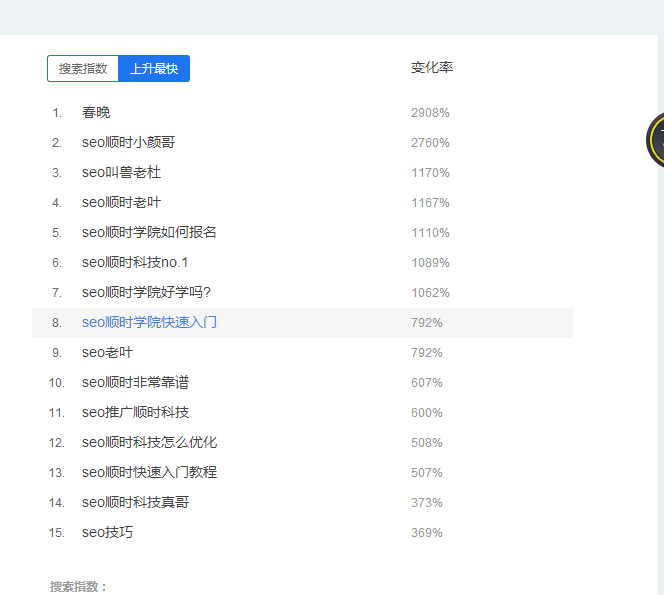Viewport: 664px width, 595px height.
Task: Click keyword seo顺时科技no.1
Action: click(135, 263)
